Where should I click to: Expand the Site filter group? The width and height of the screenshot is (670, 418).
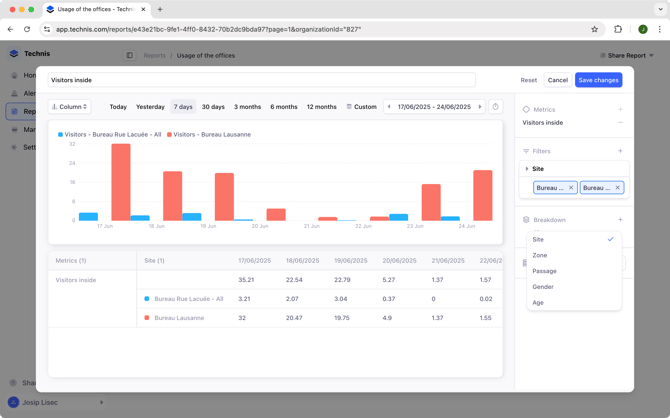pyautogui.click(x=527, y=169)
